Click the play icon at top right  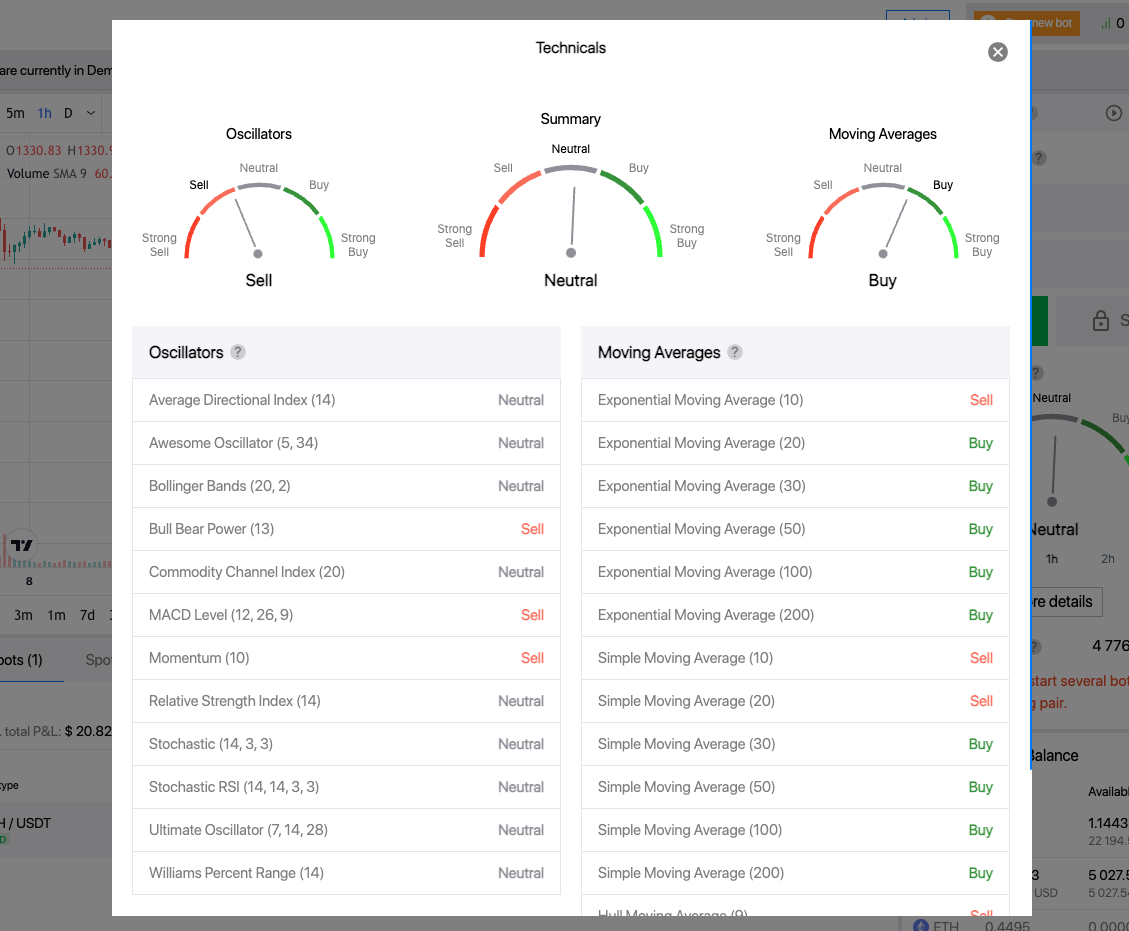(x=1114, y=113)
